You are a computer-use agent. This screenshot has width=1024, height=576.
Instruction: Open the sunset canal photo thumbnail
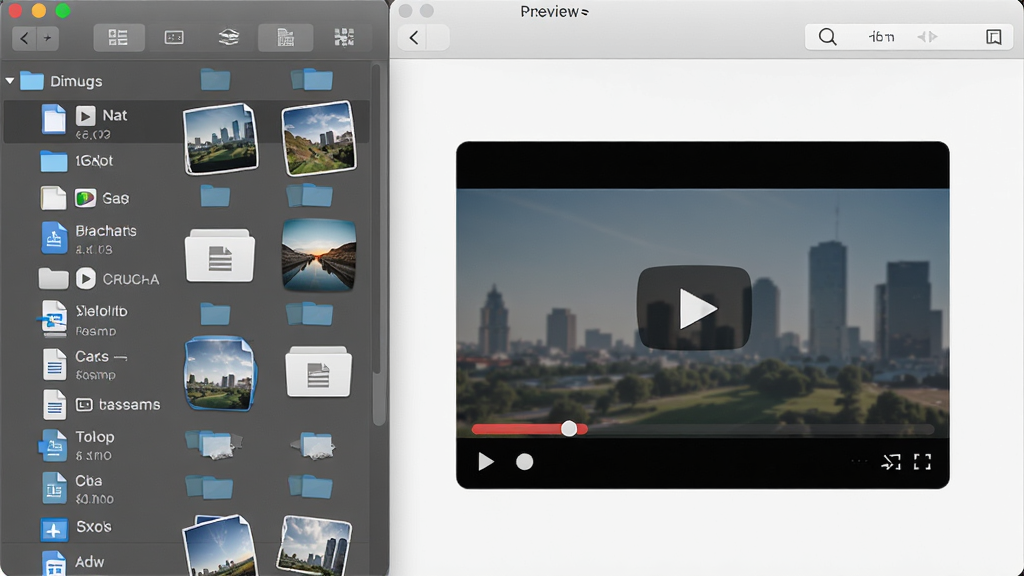(319, 255)
